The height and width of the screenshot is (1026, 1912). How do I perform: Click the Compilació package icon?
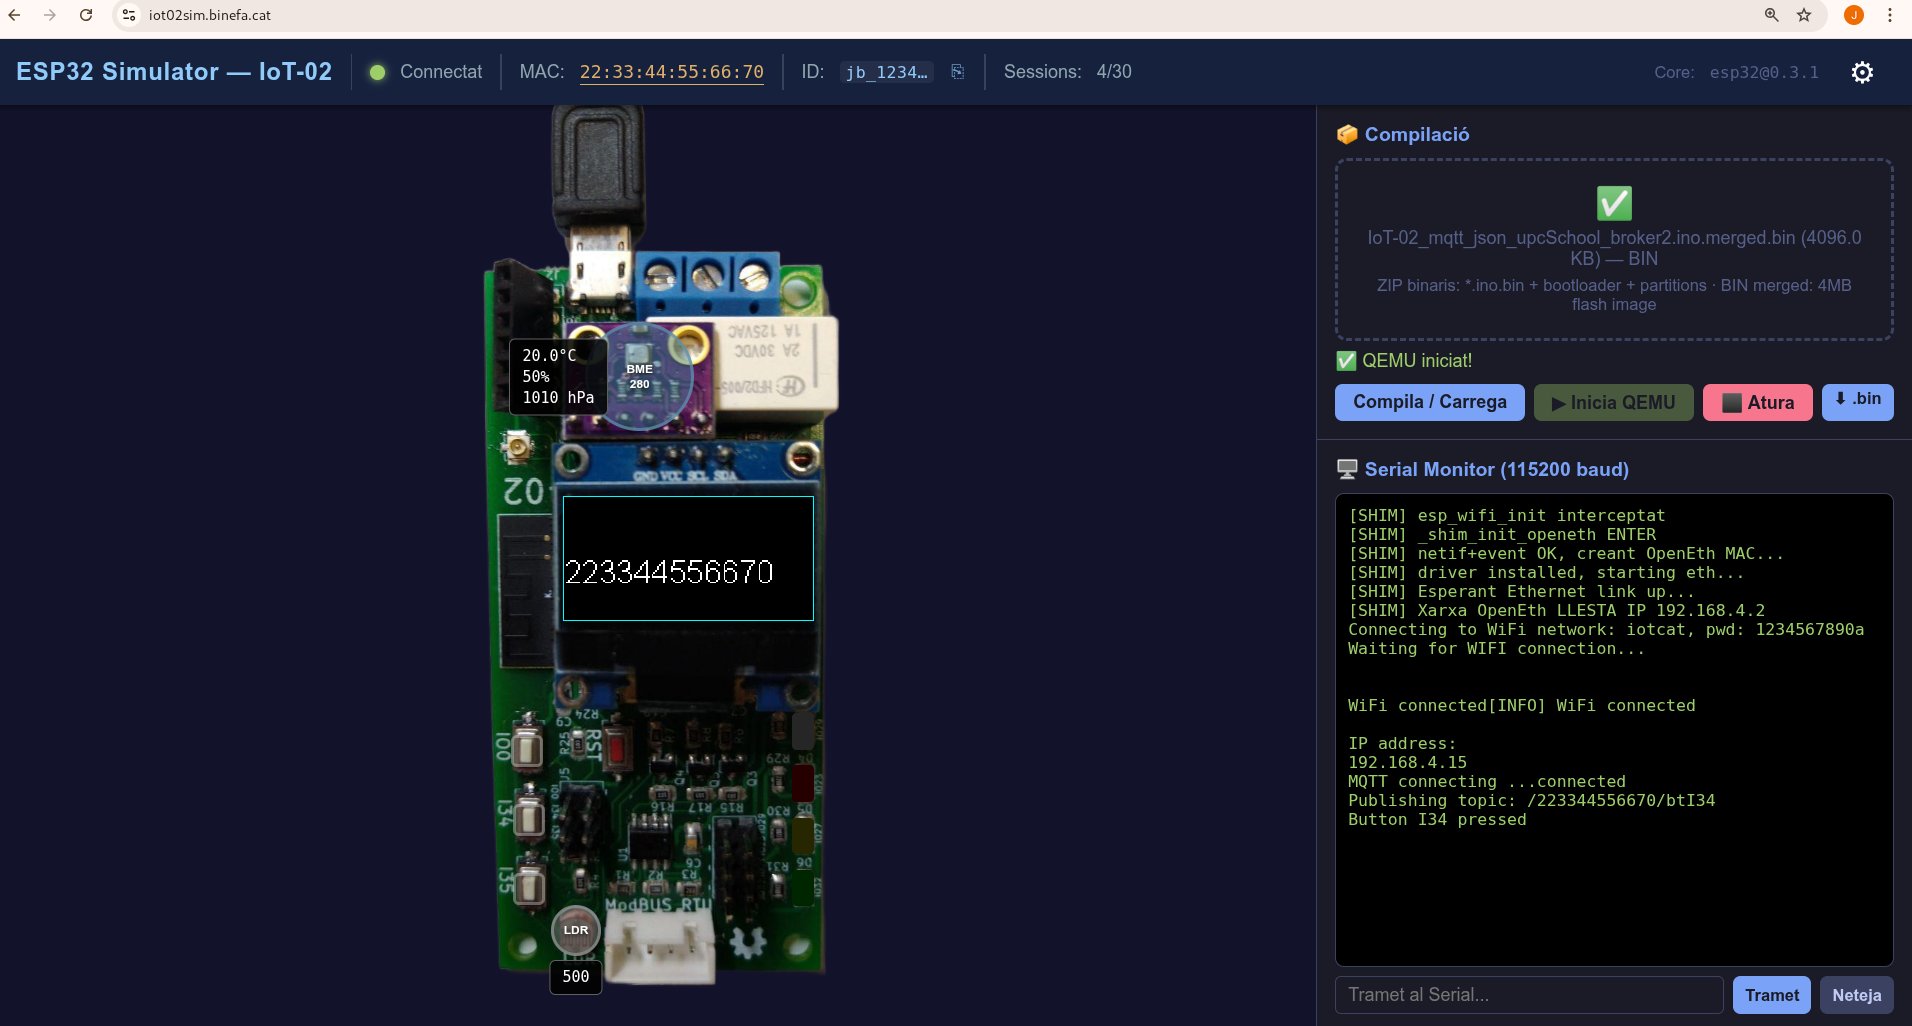[x=1346, y=134]
